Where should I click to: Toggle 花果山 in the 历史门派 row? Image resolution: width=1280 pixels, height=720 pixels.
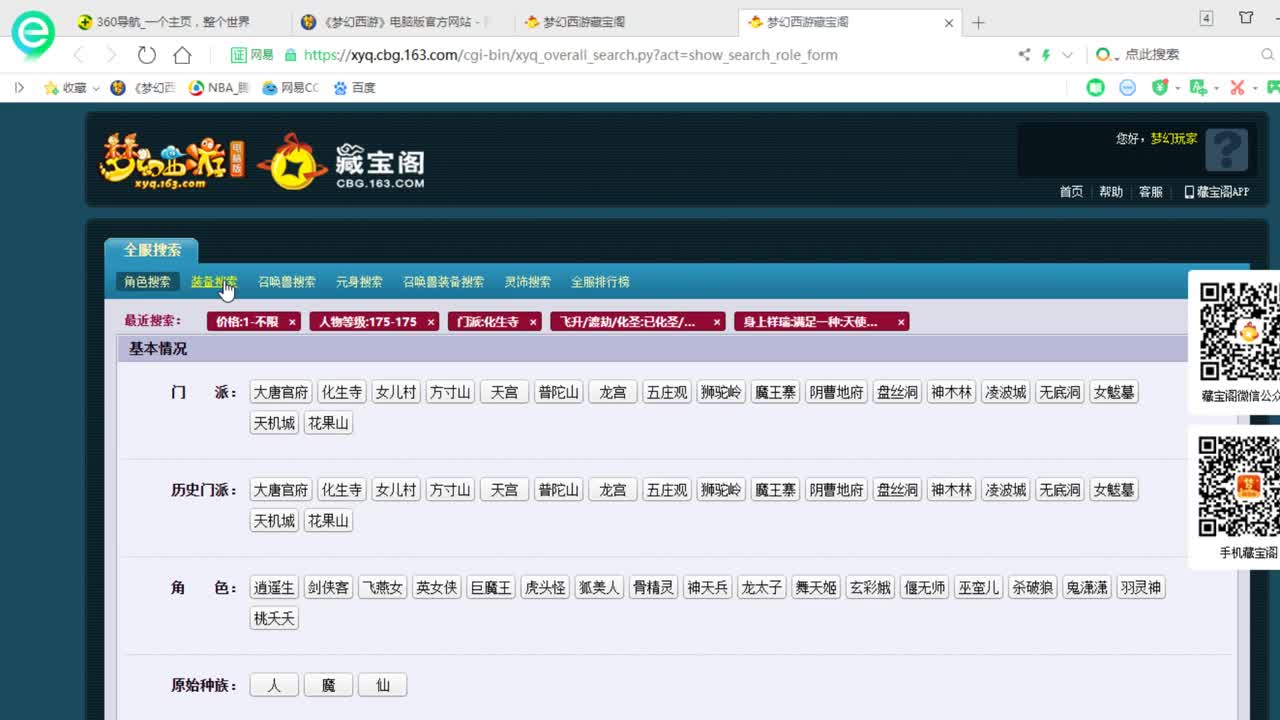tap(328, 520)
